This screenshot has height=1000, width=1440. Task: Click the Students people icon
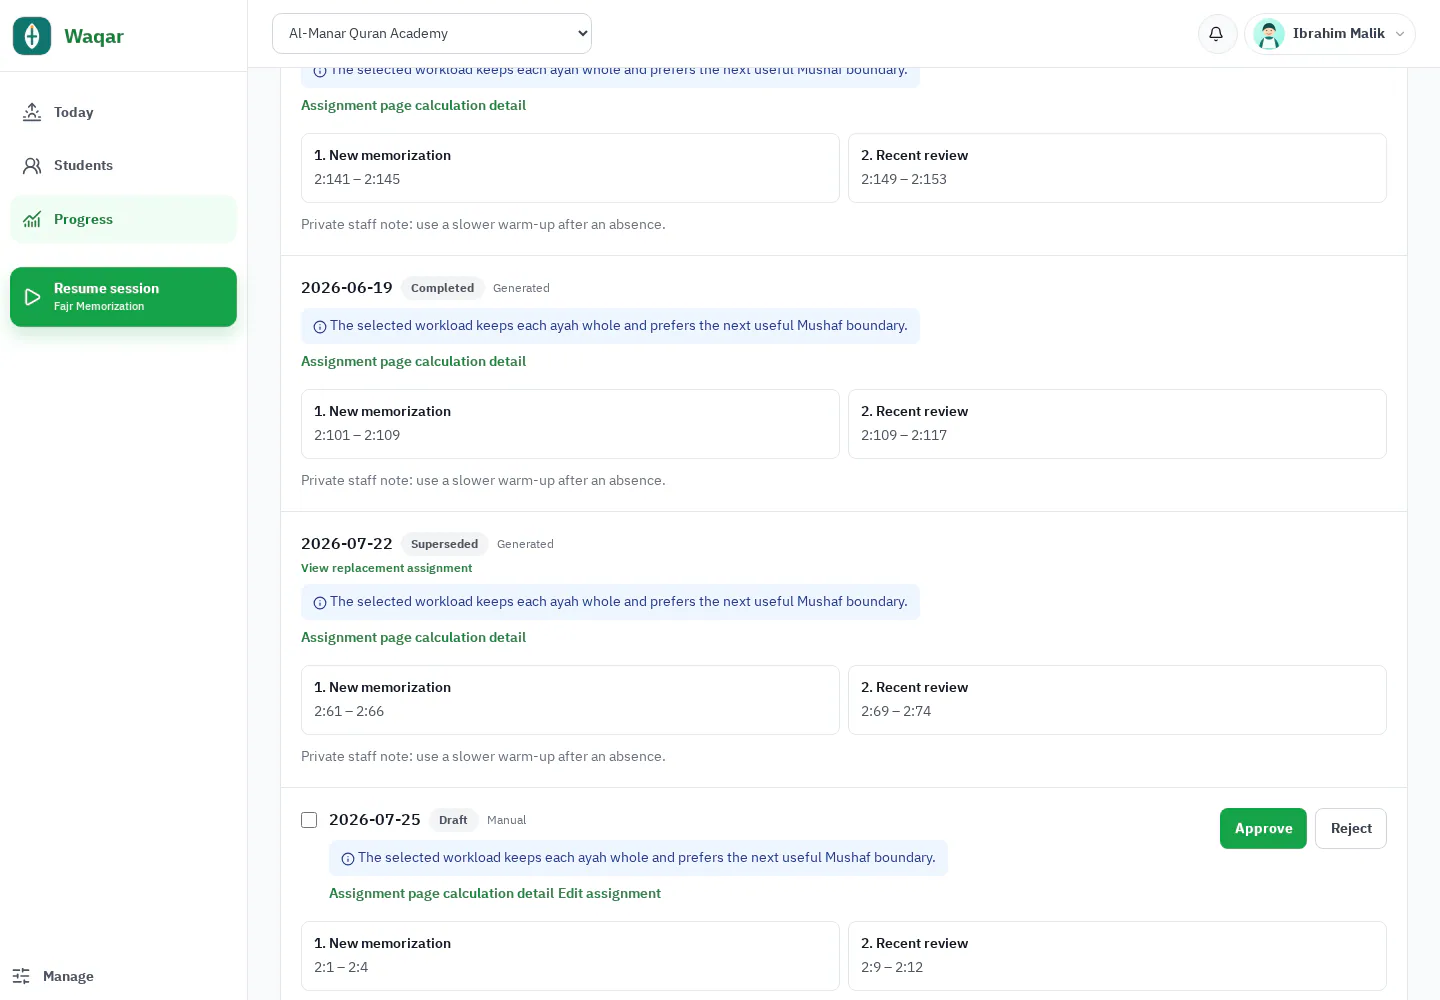click(x=32, y=165)
